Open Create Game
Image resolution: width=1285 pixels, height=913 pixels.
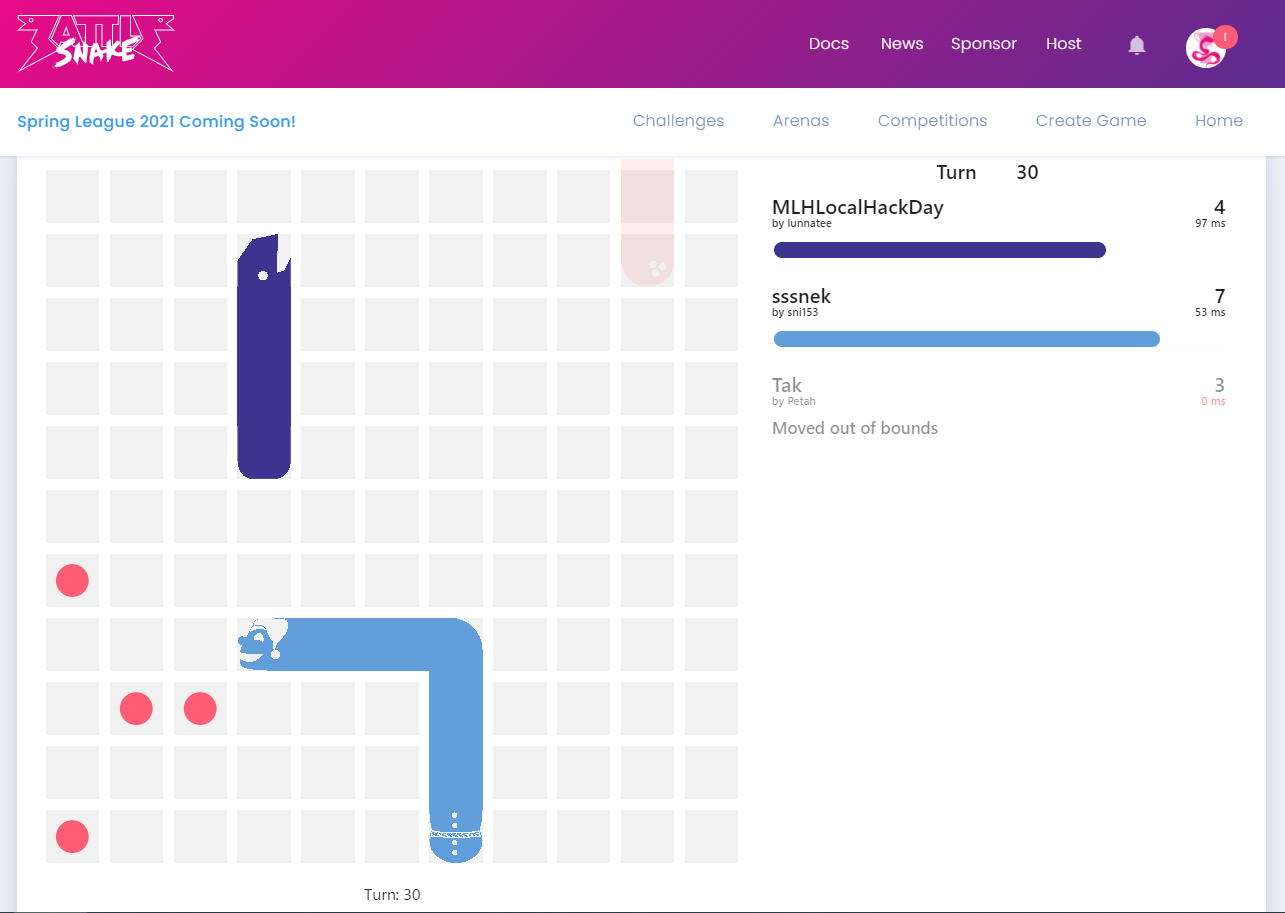pyautogui.click(x=1091, y=121)
